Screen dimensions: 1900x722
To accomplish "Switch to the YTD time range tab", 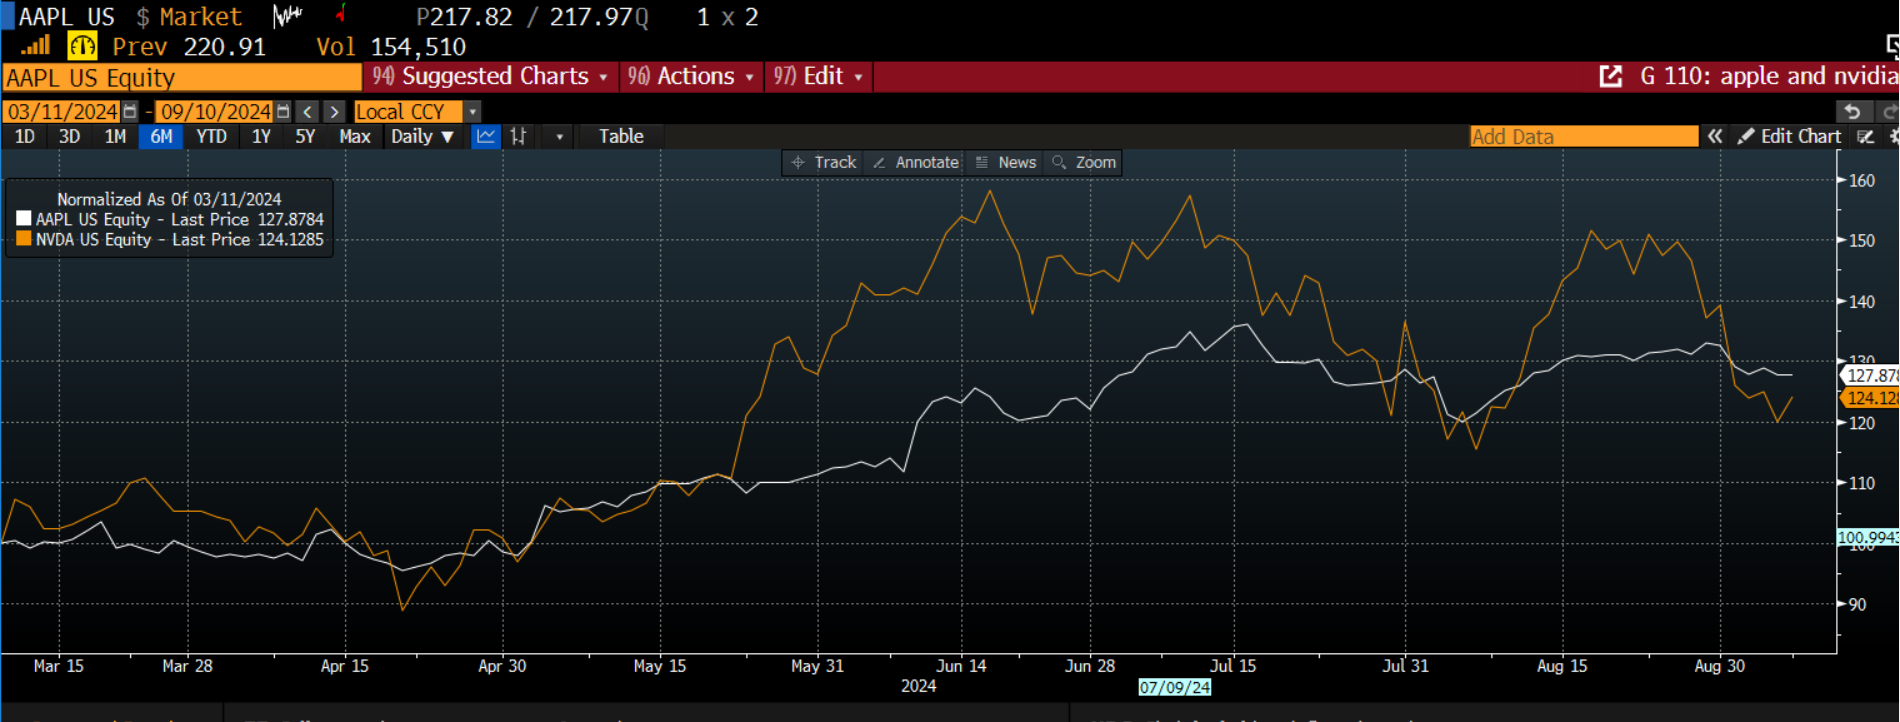I will click(x=211, y=137).
